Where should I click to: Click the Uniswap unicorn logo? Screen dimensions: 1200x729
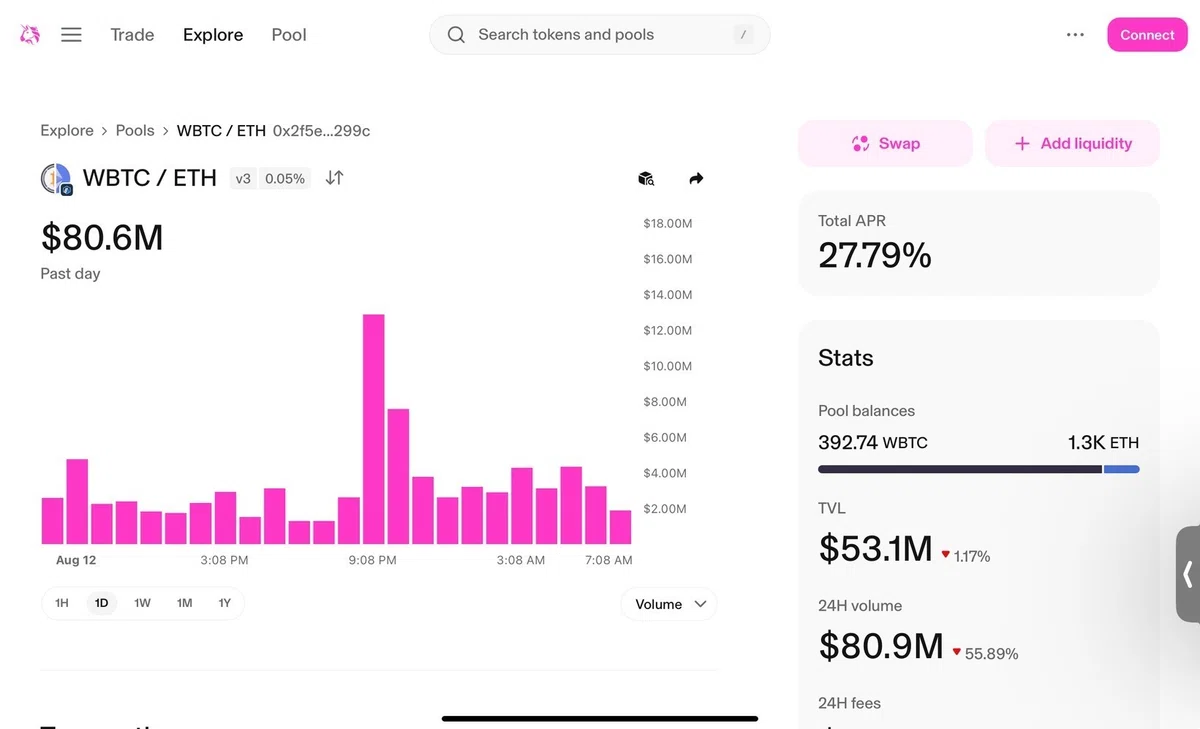(x=30, y=35)
